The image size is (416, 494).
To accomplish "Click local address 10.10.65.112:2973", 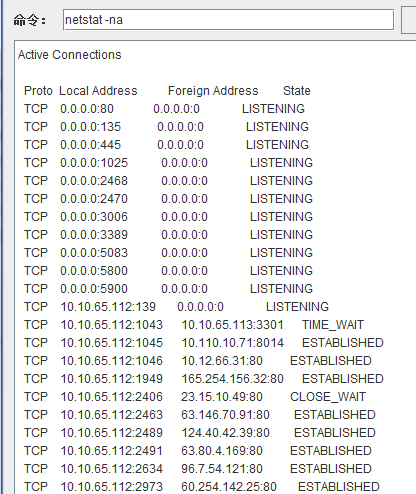I will (x=111, y=487).
